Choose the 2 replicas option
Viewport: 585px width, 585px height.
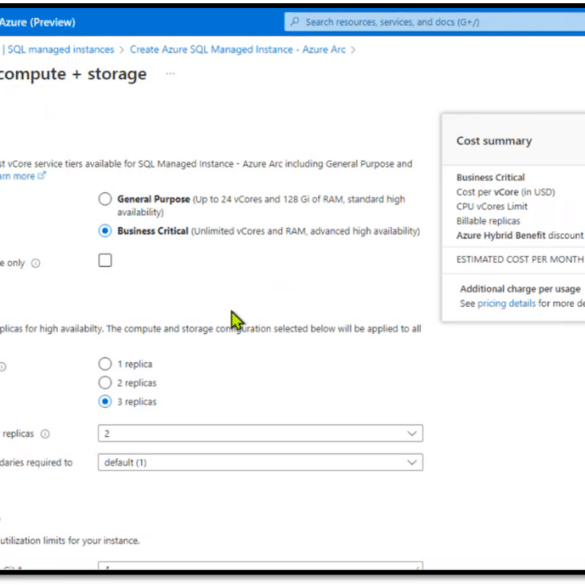(105, 383)
